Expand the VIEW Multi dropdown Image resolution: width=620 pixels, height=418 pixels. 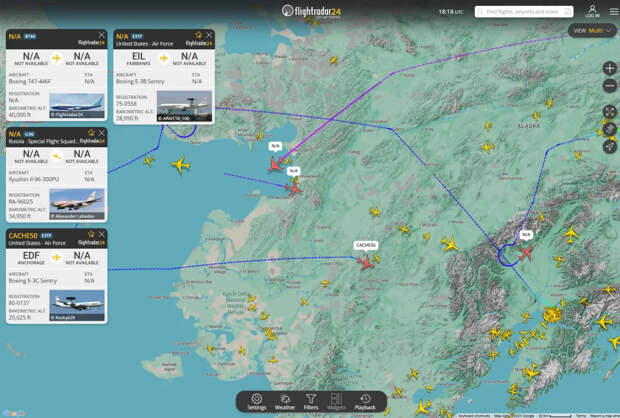593,31
